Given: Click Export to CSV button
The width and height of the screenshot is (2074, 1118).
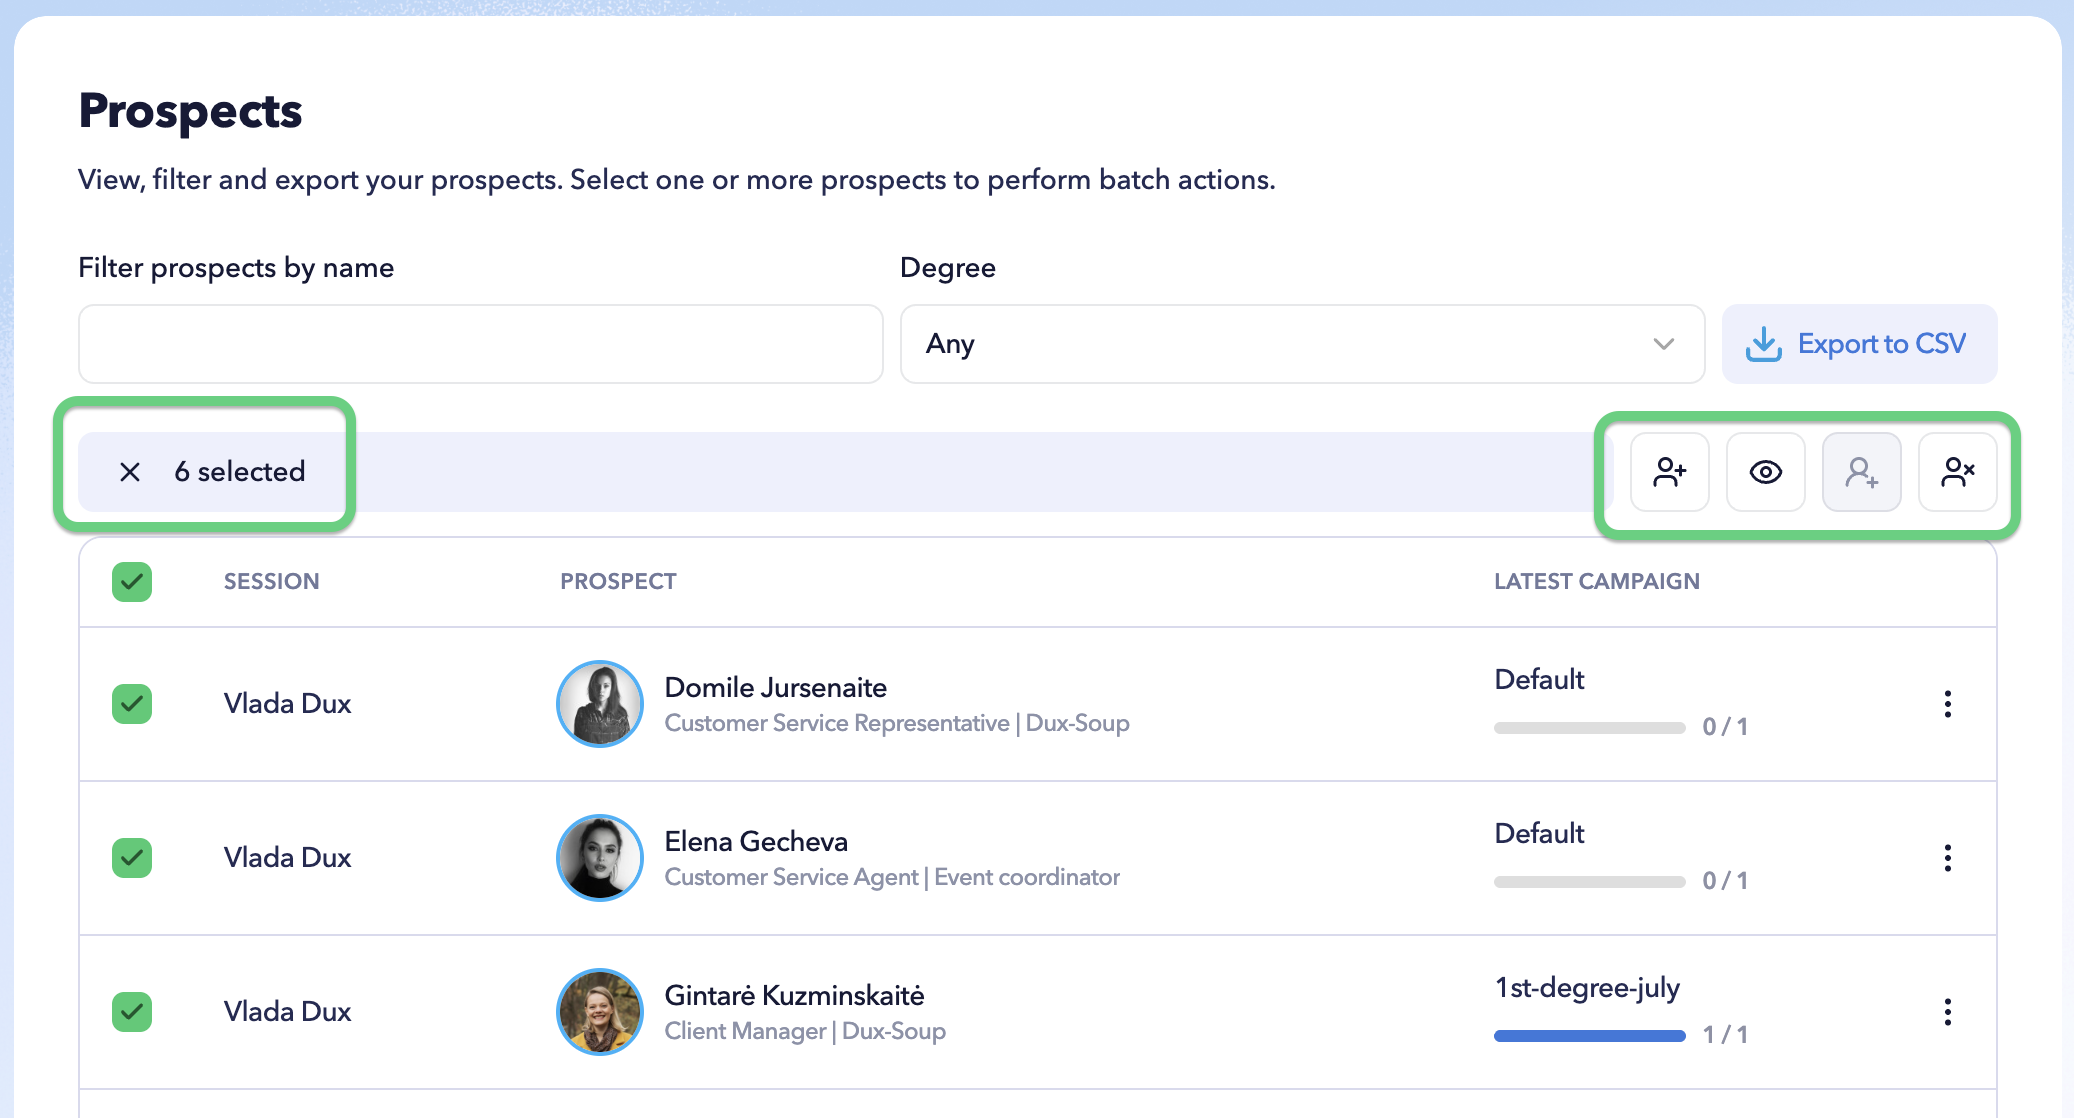Looking at the screenshot, I should click(1859, 344).
